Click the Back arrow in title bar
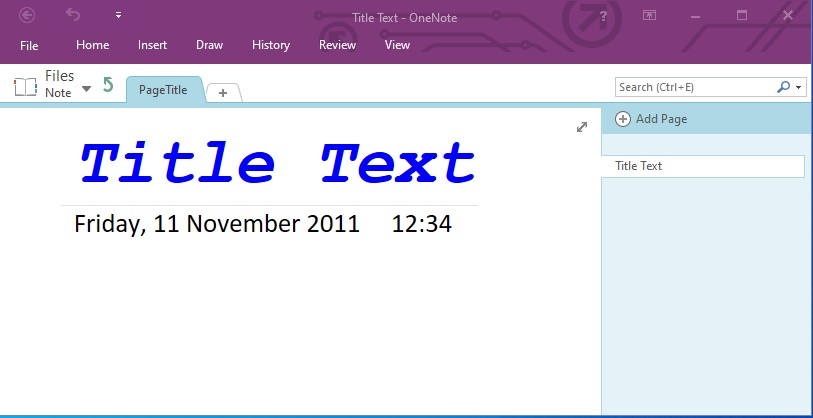The height and width of the screenshot is (418, 813). point(27,15)
